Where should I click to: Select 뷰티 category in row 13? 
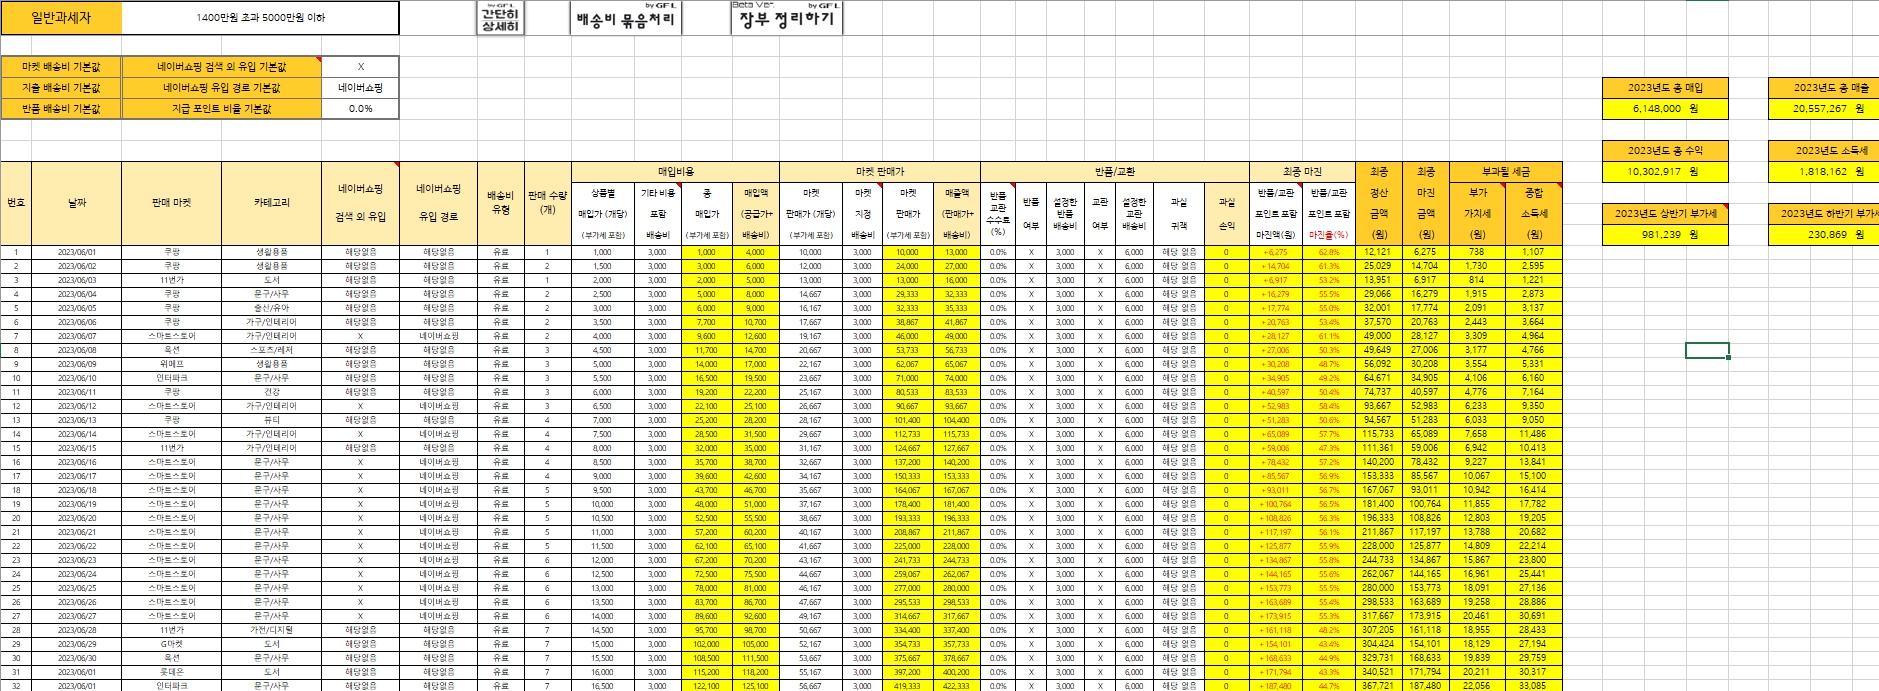(271, 420)
